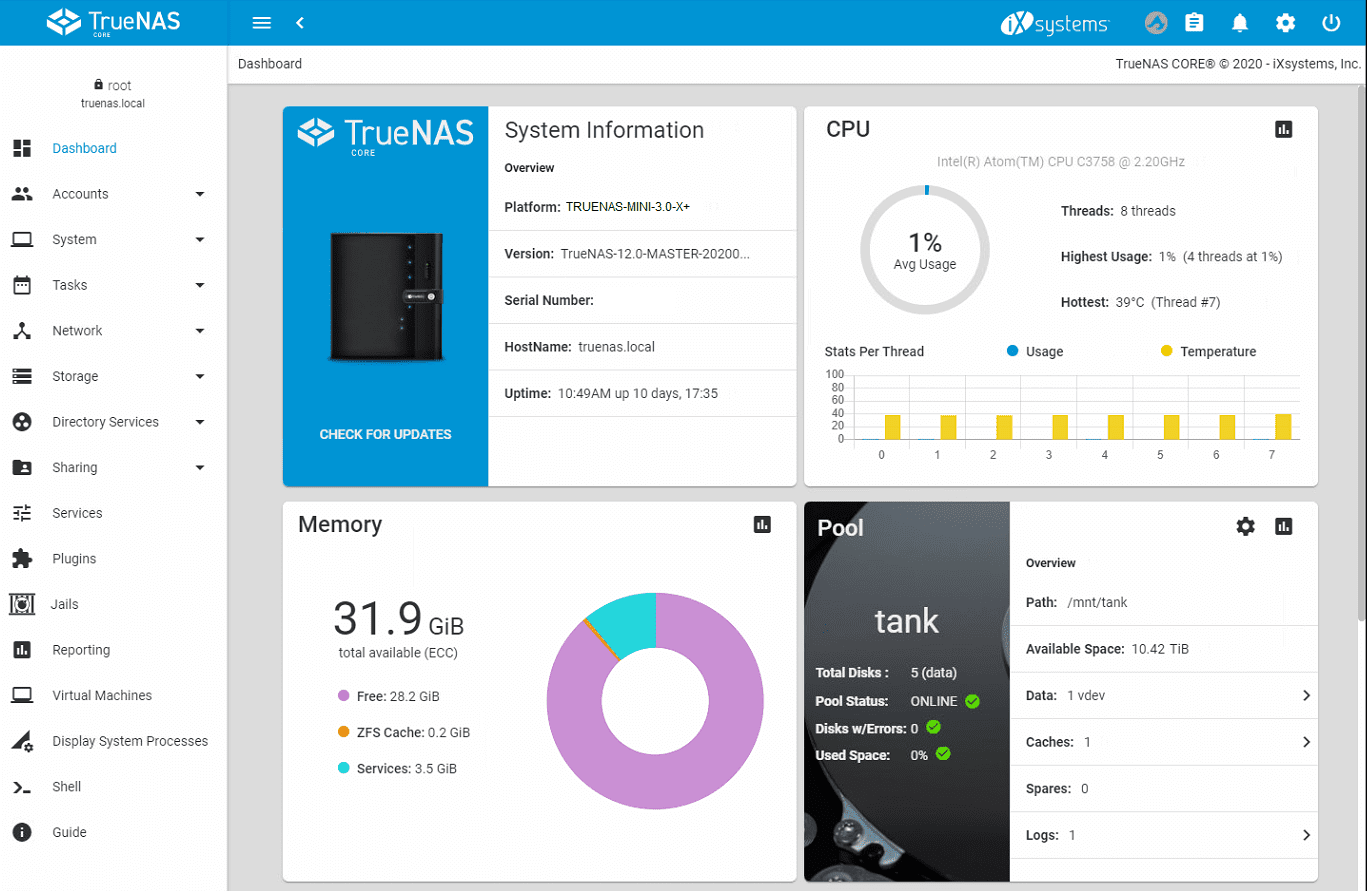Open the notifications bell icon
This screenshot has width=1367, height=891.
[x=1240, y=23]
